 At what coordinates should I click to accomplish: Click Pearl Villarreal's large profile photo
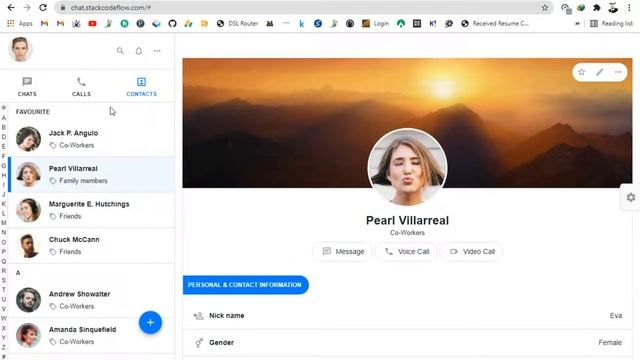point(407,167)
